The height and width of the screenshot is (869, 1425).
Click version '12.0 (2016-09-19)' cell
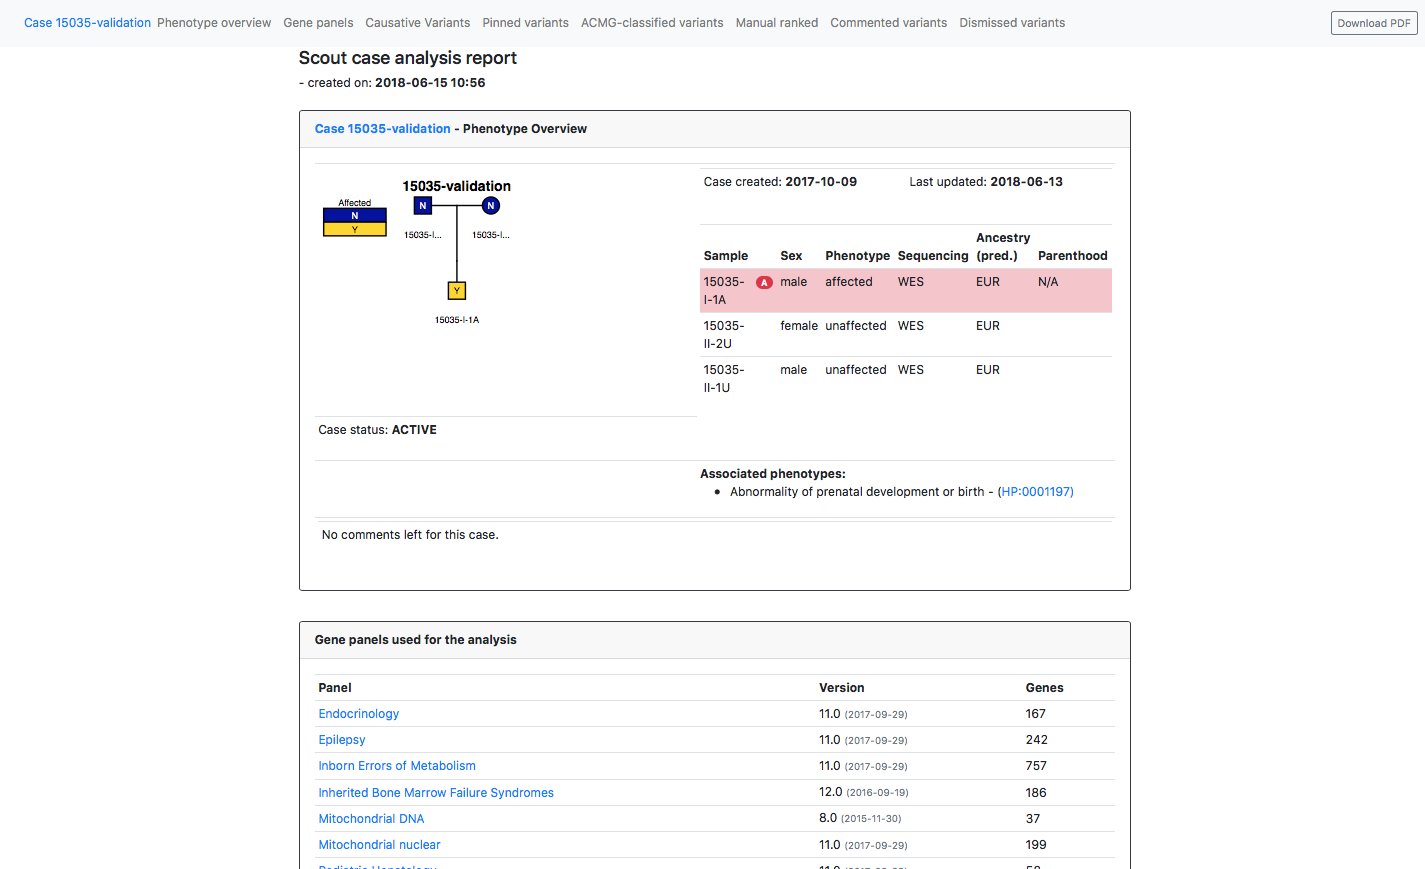click(x=864, y=793)
